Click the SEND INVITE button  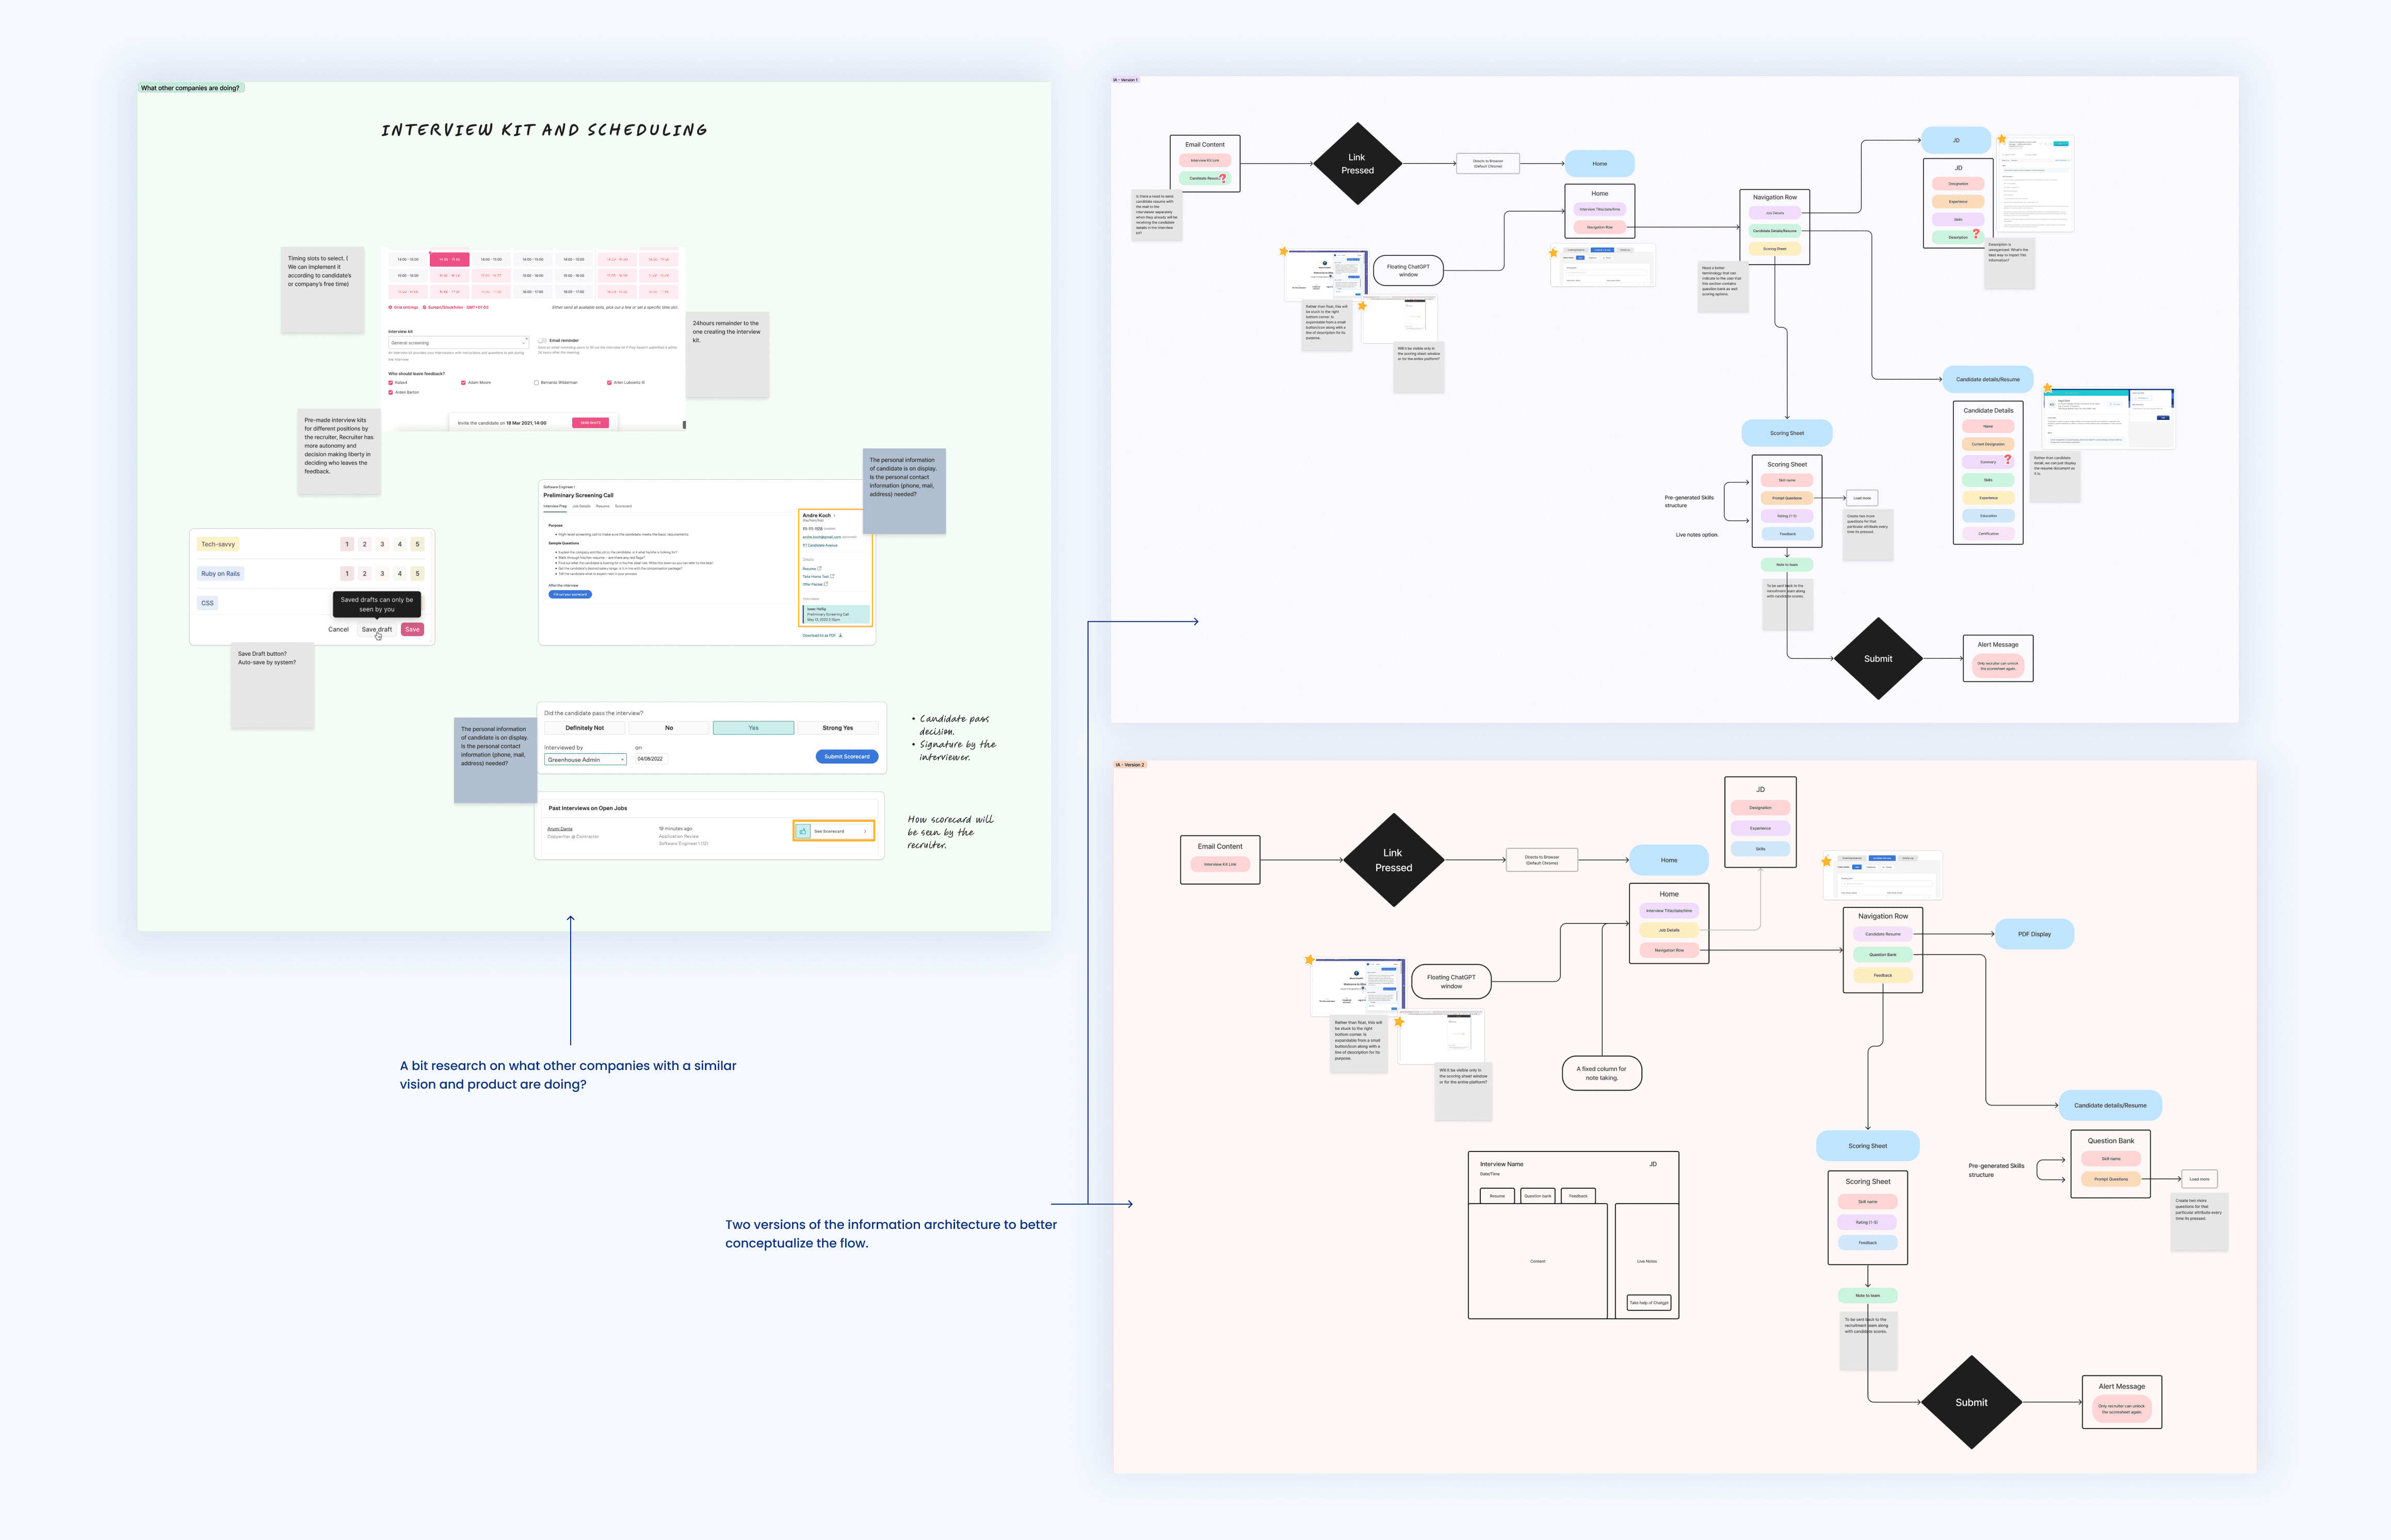pyautogui.click(x=590, y=423)
